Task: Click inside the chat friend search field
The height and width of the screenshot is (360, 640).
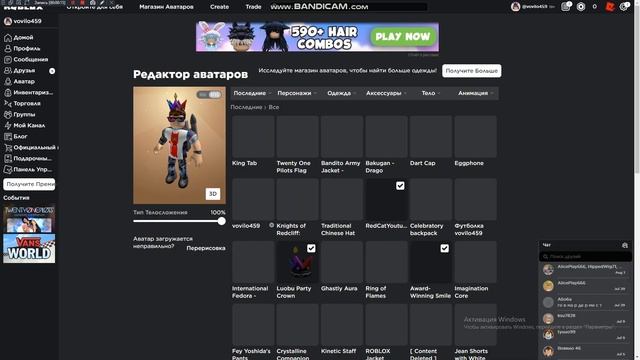Action: 585,256
